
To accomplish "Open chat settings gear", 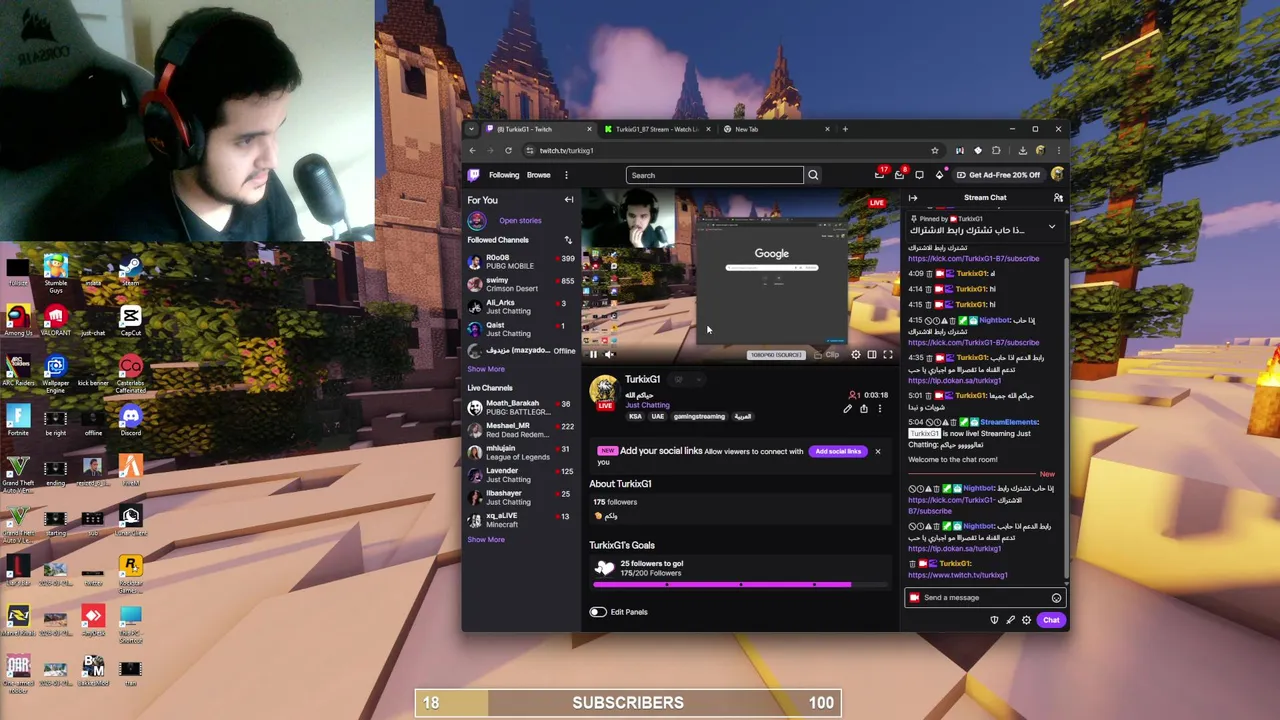I will tap(1026, 620).
